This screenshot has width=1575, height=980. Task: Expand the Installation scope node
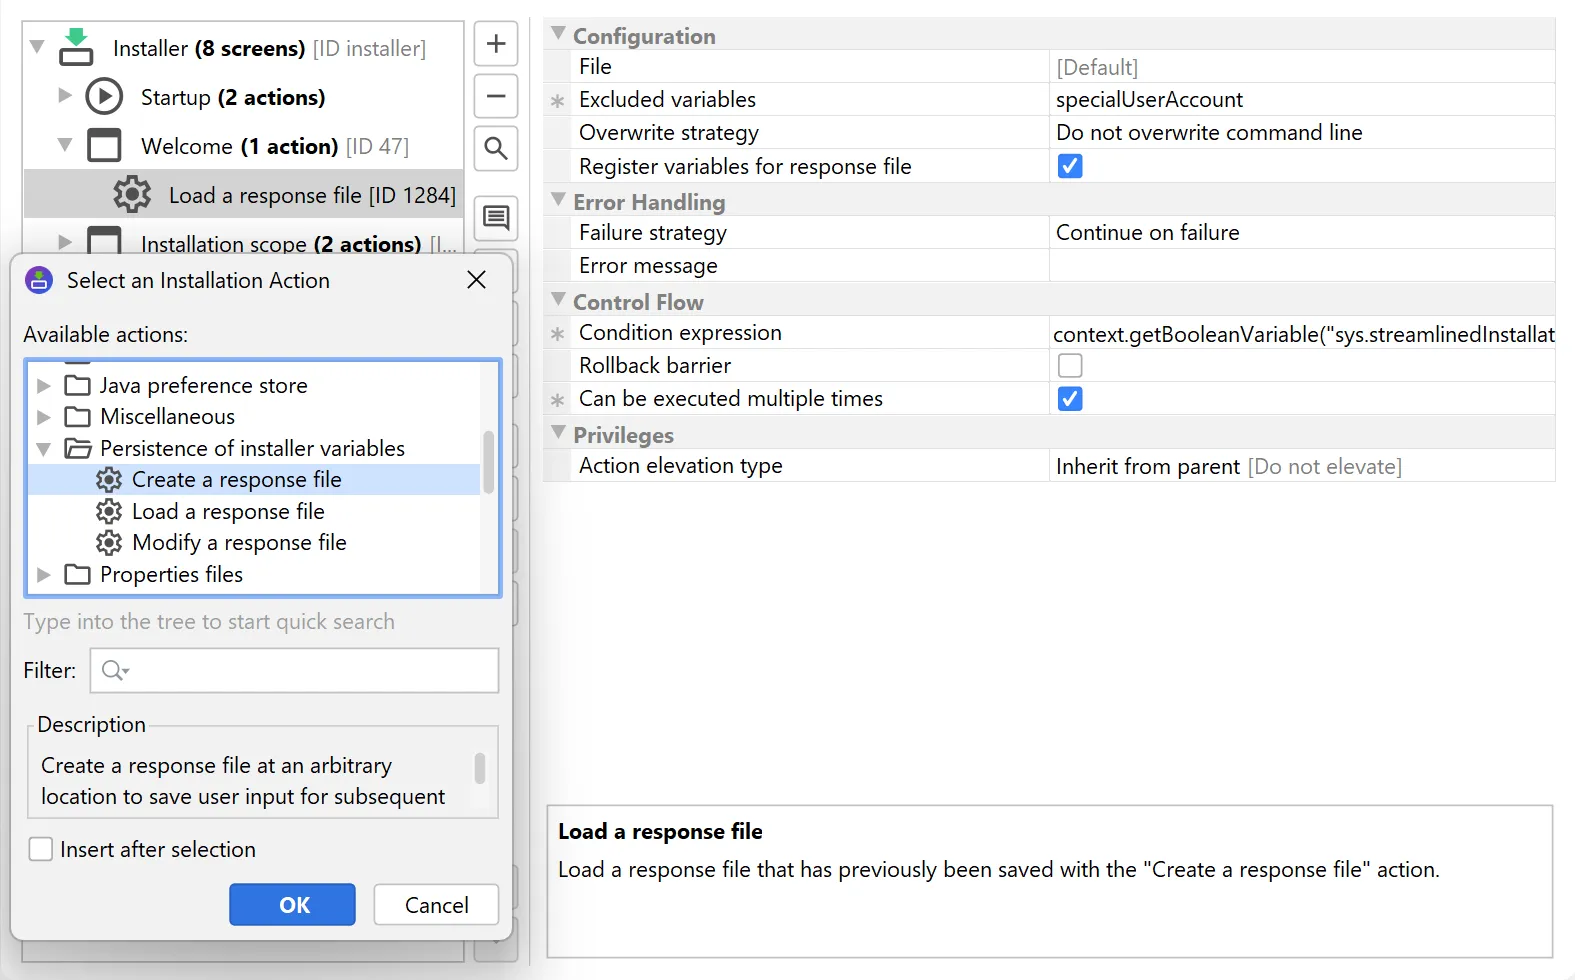tap(65, 241)
